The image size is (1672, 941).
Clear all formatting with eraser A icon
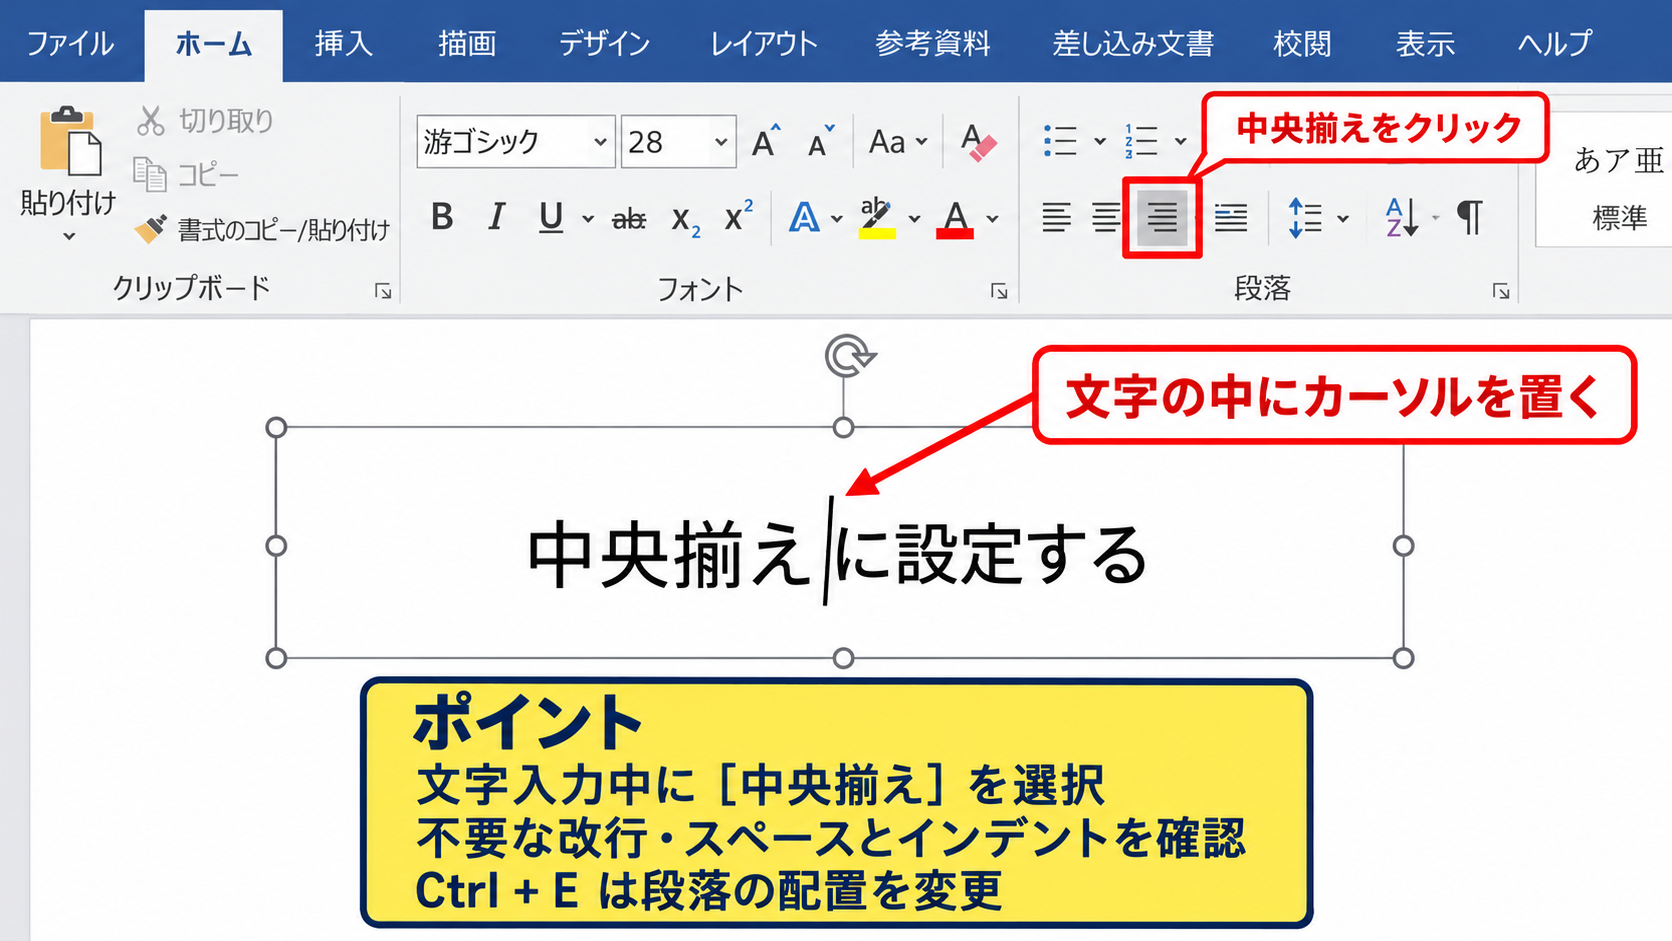pos(977,142)
